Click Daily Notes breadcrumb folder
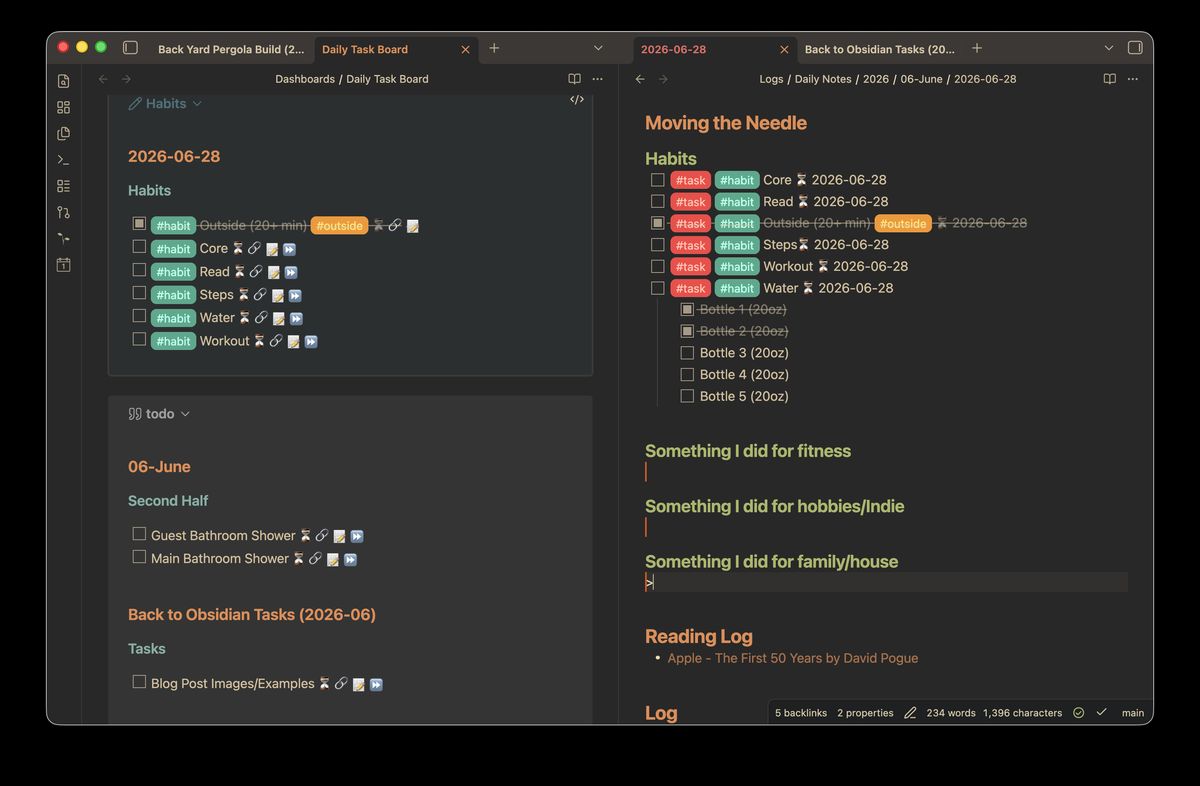The image size is (1200, 786). 823,79
